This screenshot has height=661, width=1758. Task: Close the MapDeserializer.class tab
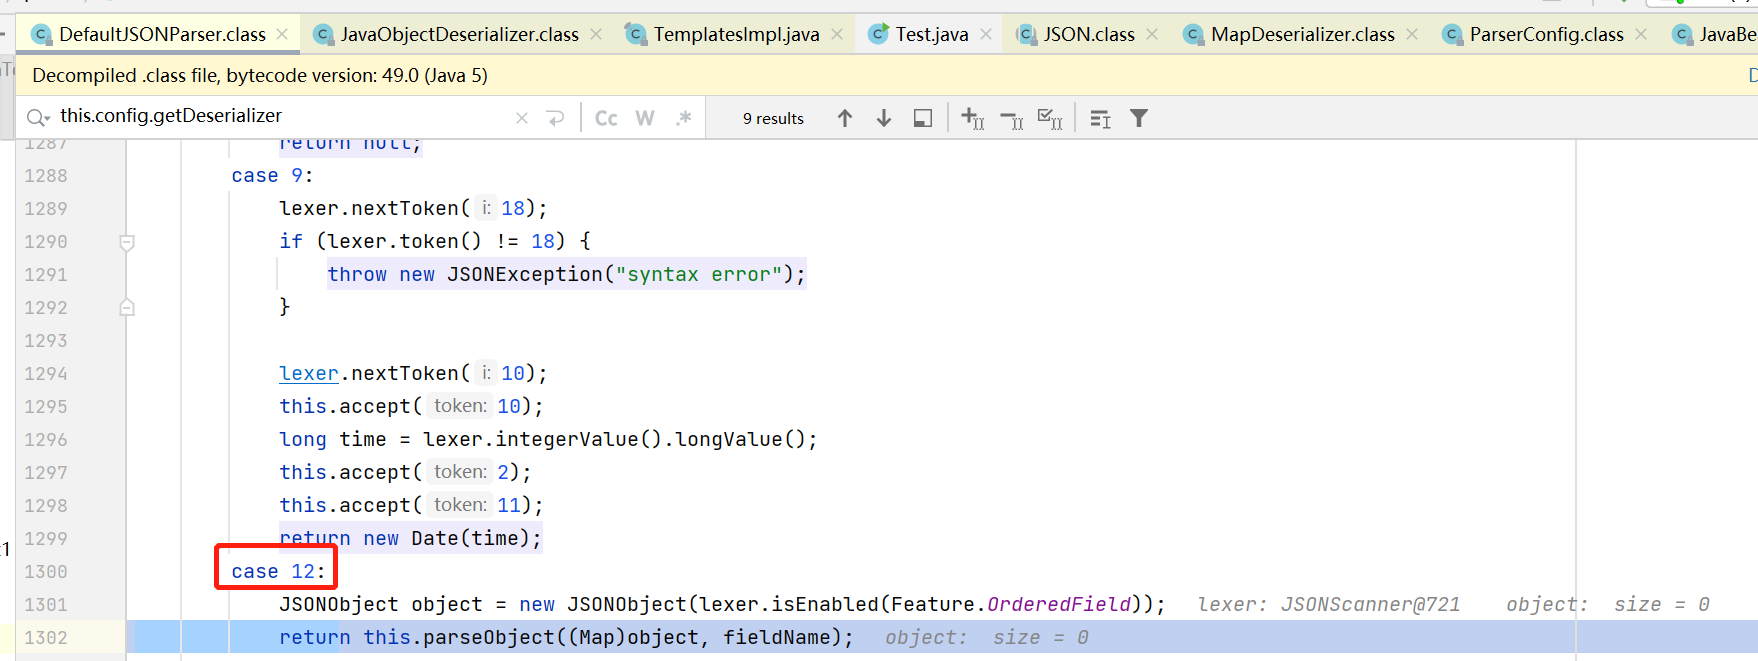1412,34
